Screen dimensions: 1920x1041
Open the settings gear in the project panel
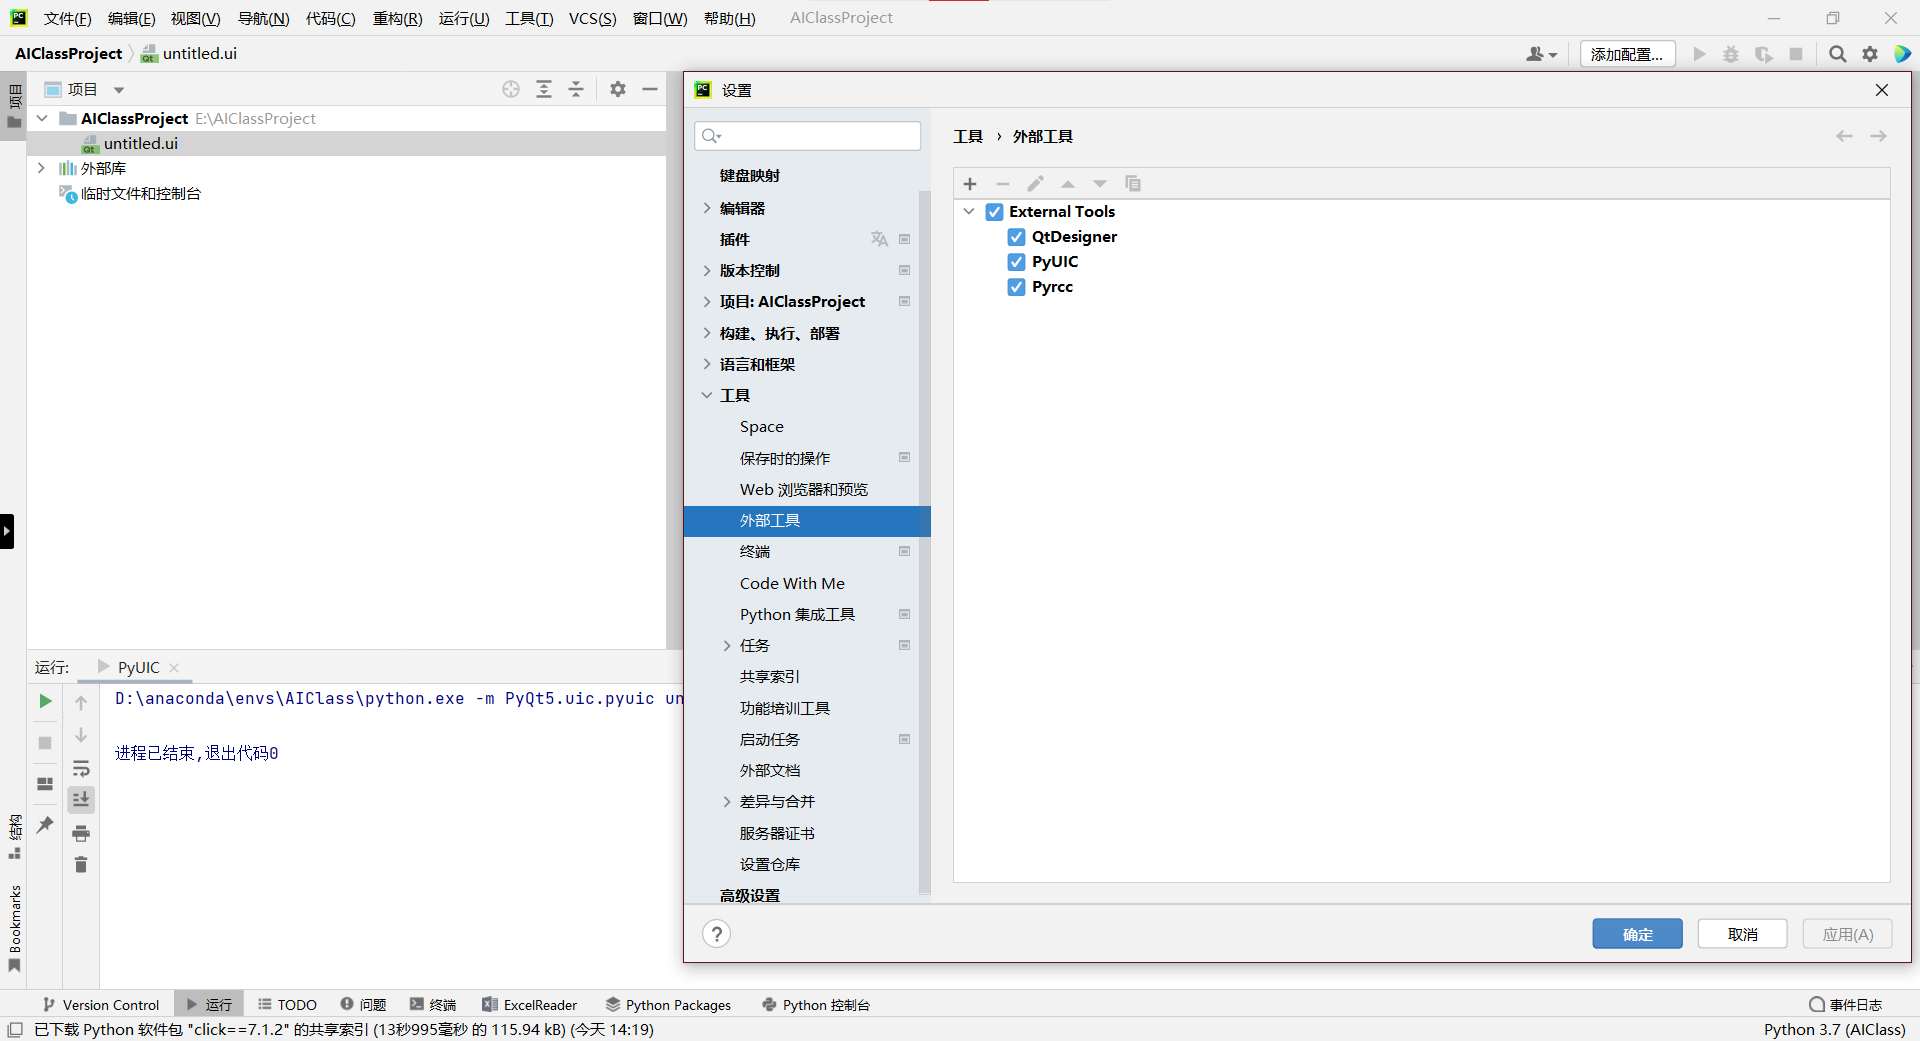[617, 89]
